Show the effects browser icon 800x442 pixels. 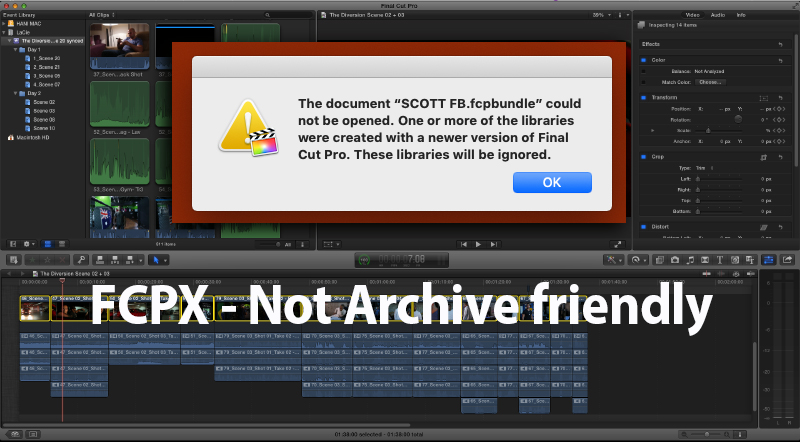pos(659,260)
